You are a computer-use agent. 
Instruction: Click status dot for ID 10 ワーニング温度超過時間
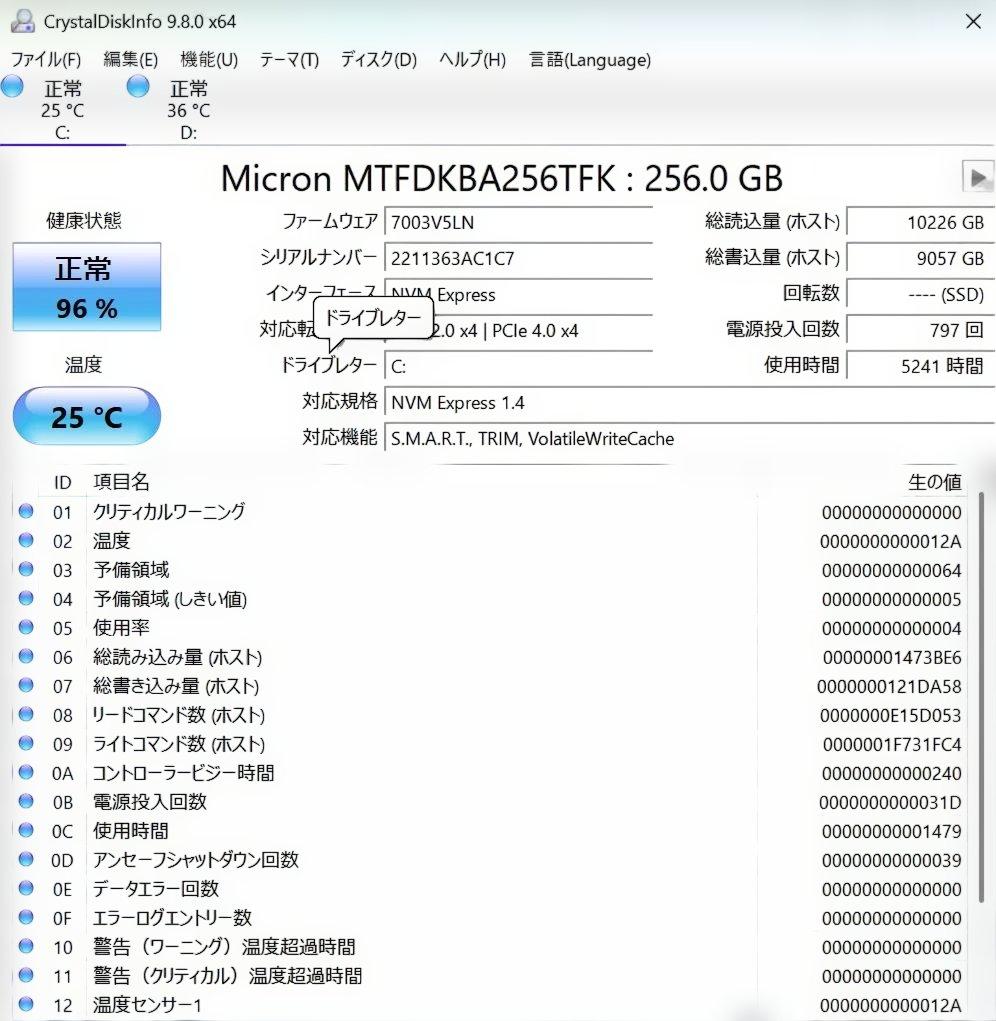(26, 946)
